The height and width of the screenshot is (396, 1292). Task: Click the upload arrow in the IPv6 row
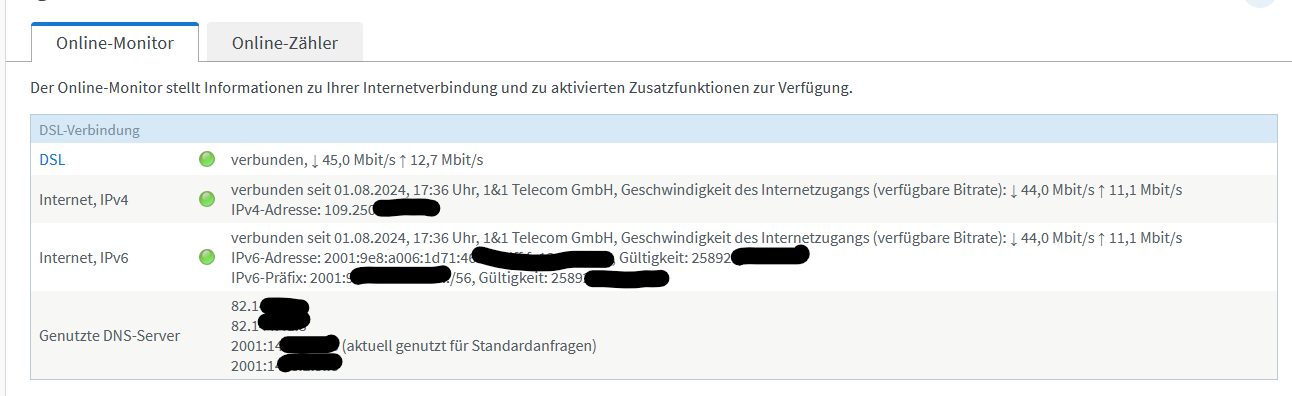point(1102,238)
